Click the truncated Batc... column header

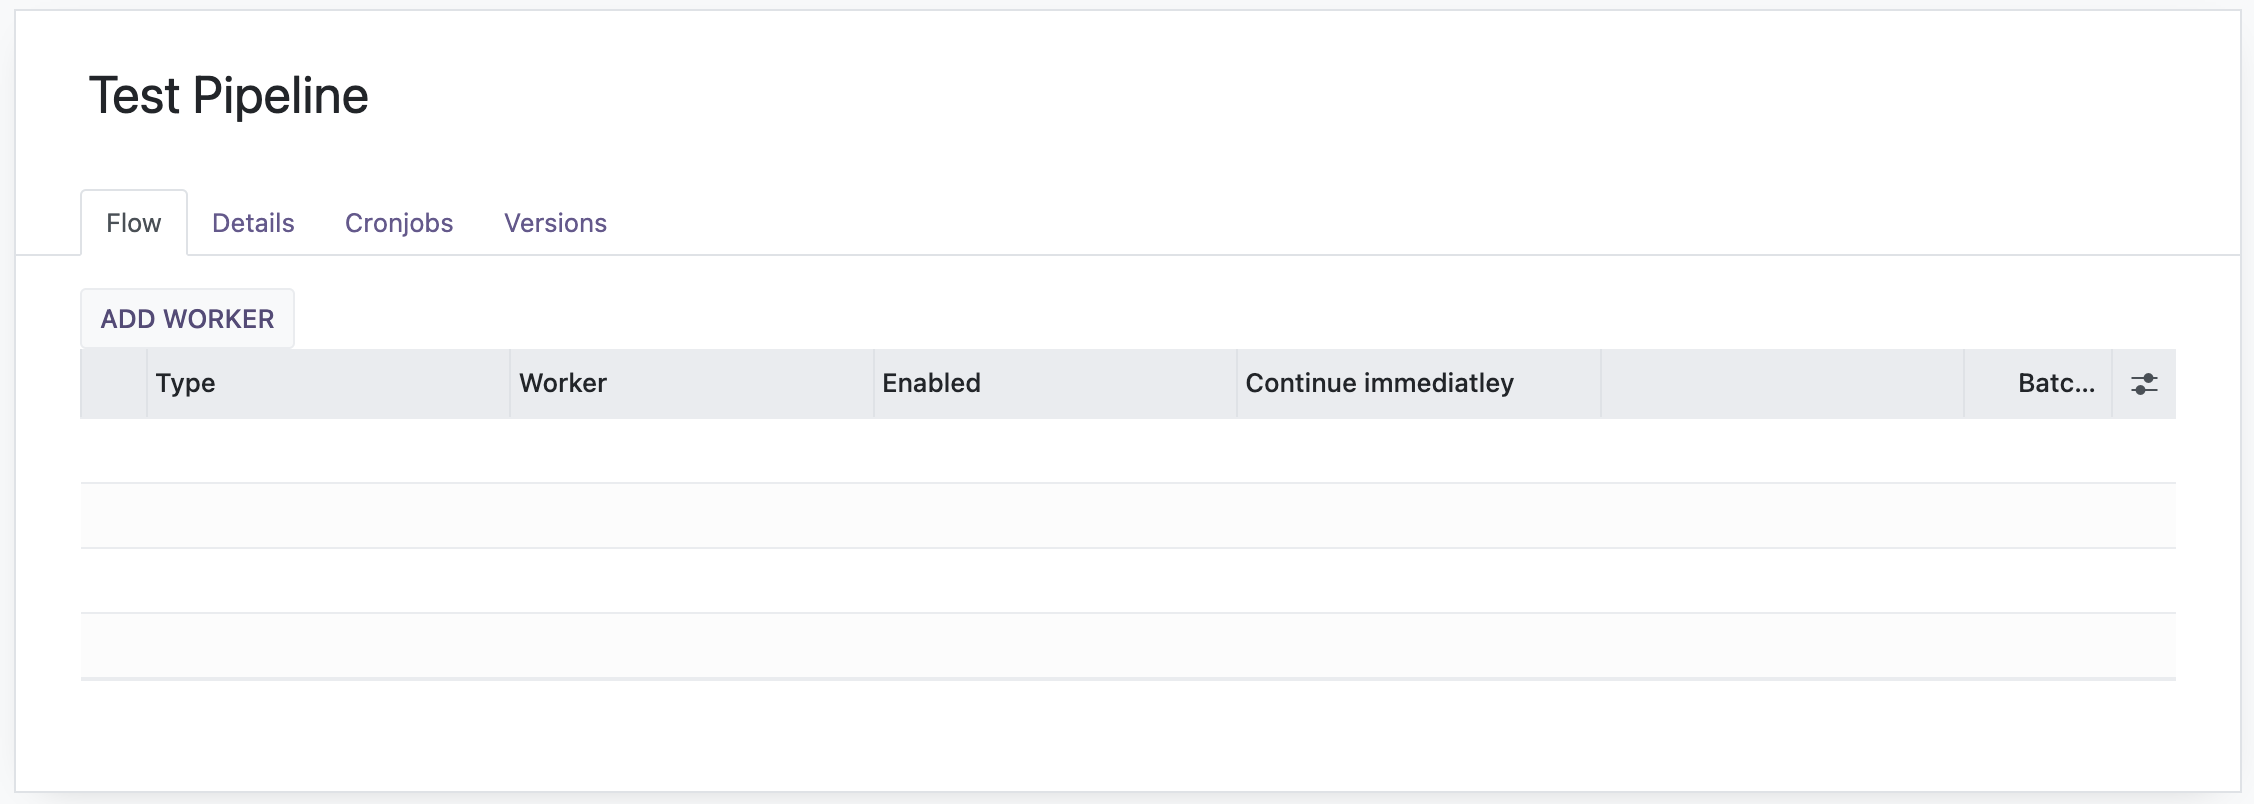point(2038,384)
